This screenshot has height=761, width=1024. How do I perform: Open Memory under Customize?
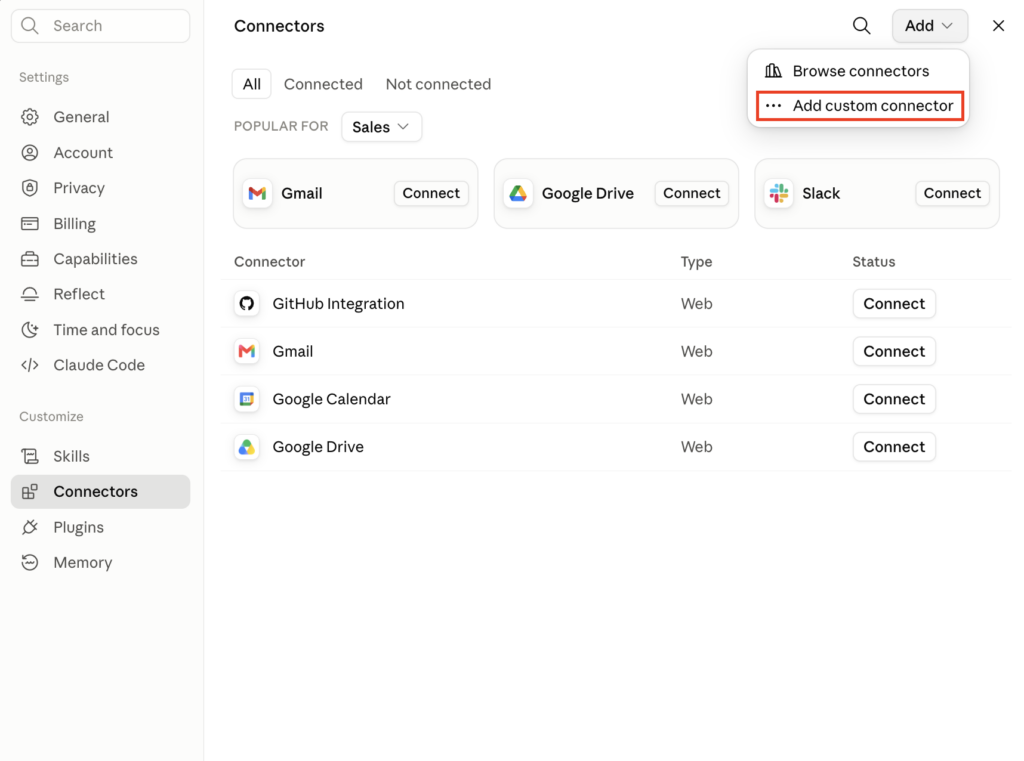click(101, 562)
